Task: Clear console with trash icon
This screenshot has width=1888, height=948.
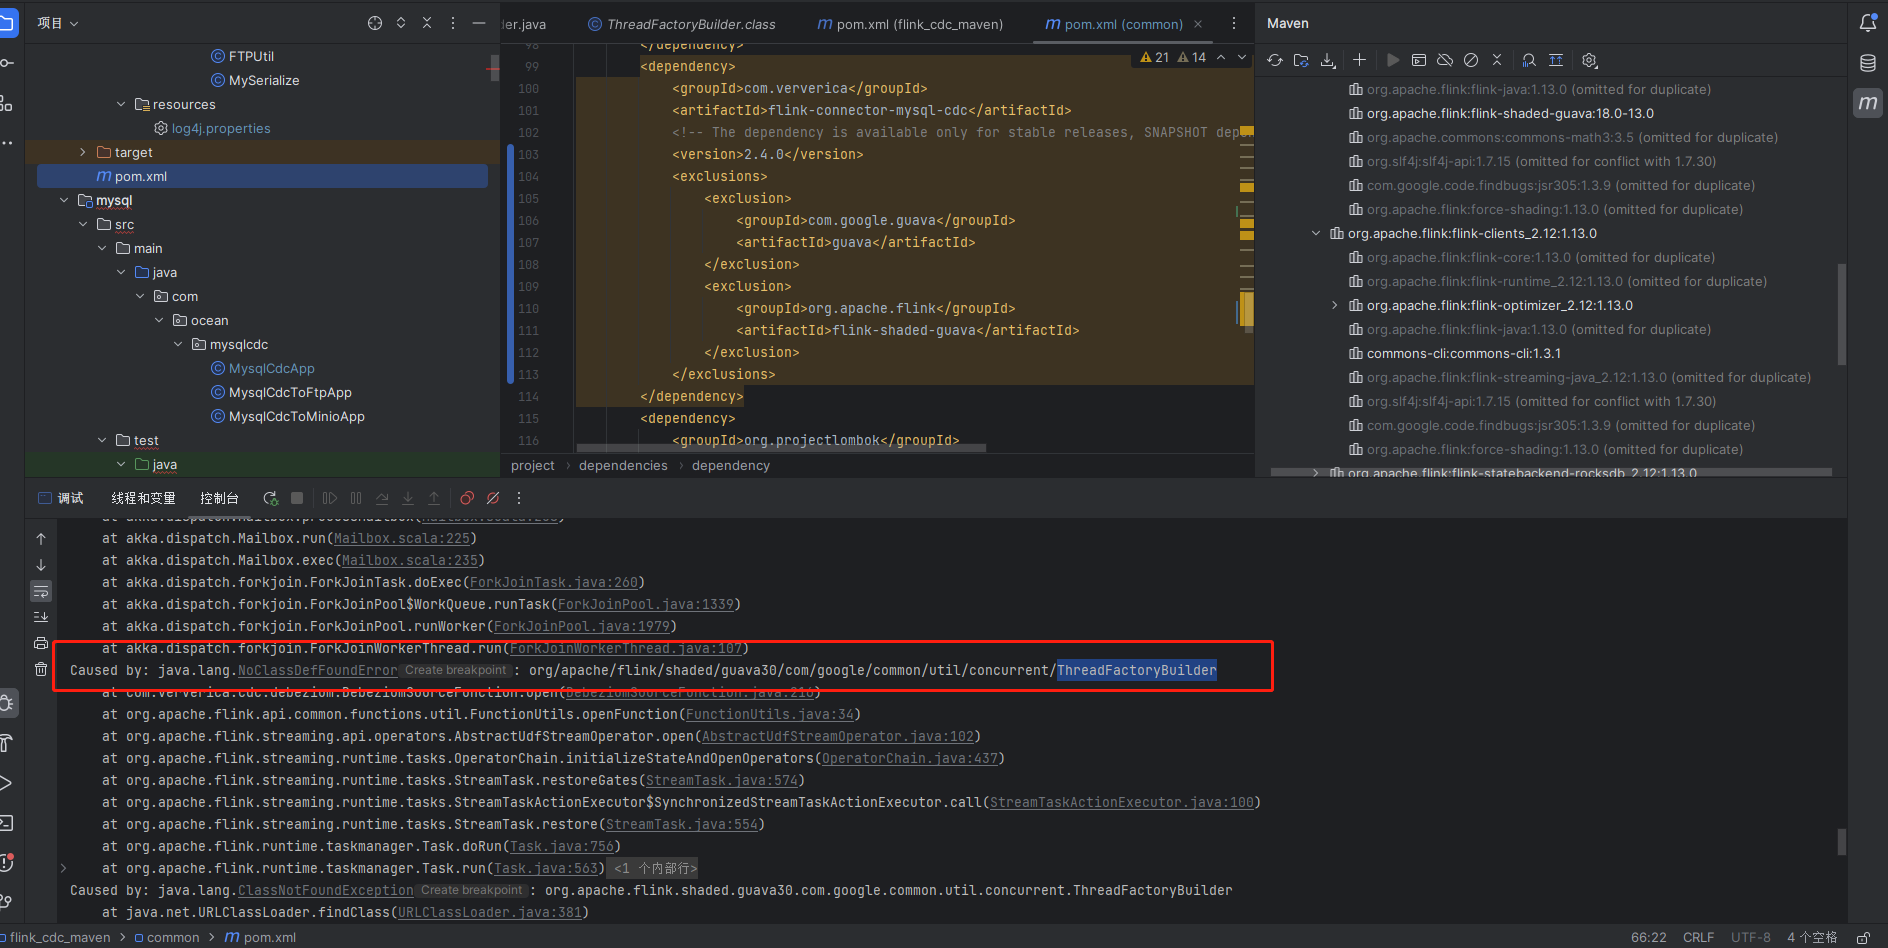Action: pos(41,669)
